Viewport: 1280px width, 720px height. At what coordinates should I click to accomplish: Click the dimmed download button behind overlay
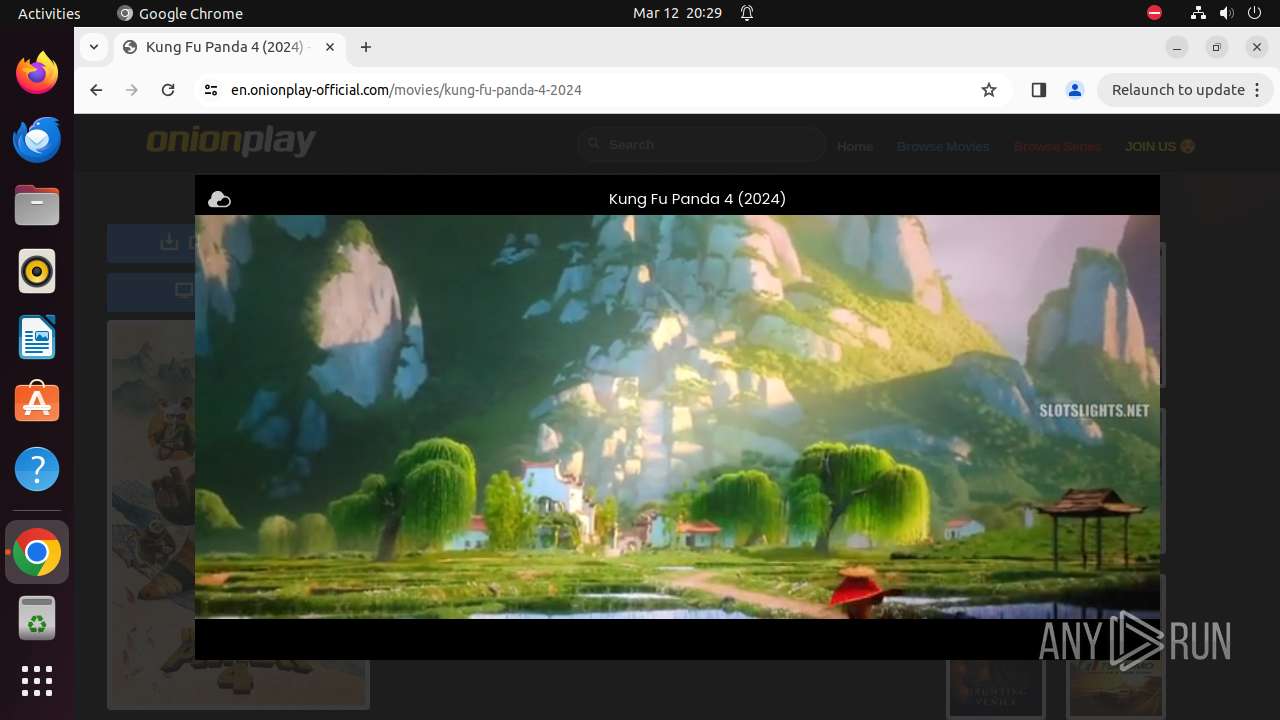point(151,243)
